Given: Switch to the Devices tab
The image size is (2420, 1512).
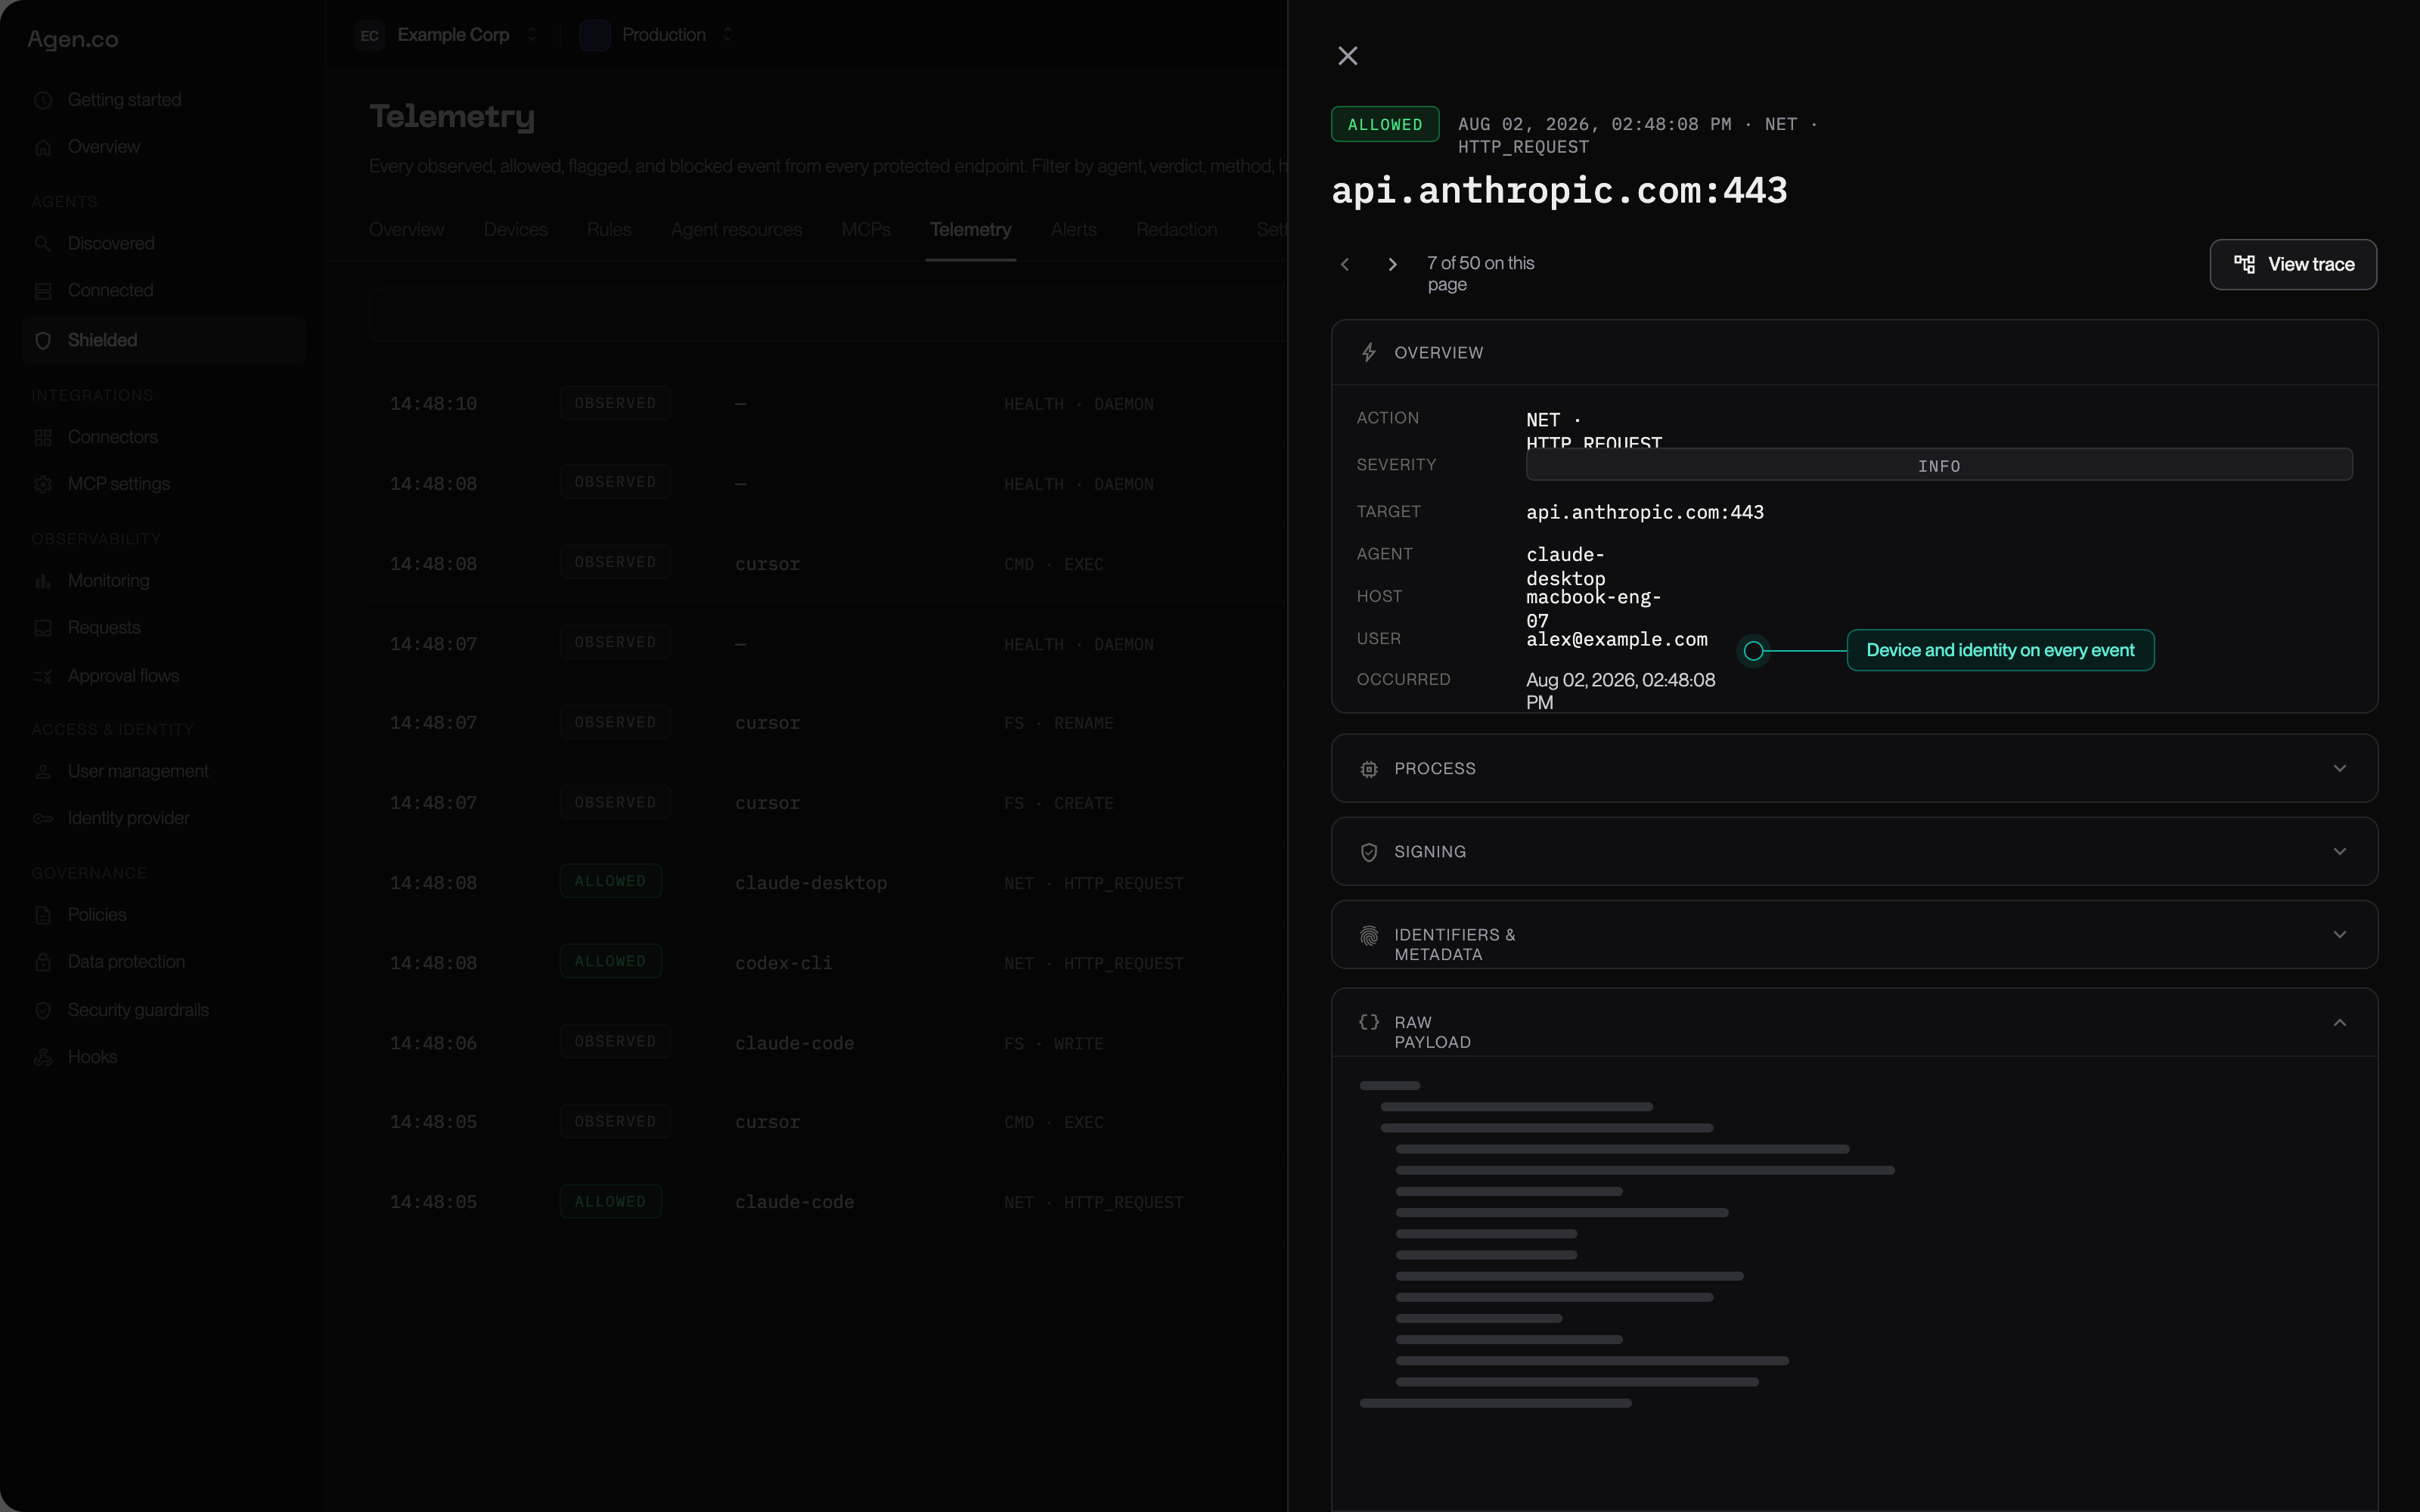Looking at the screenshot, I should click(x=515, y=230).
